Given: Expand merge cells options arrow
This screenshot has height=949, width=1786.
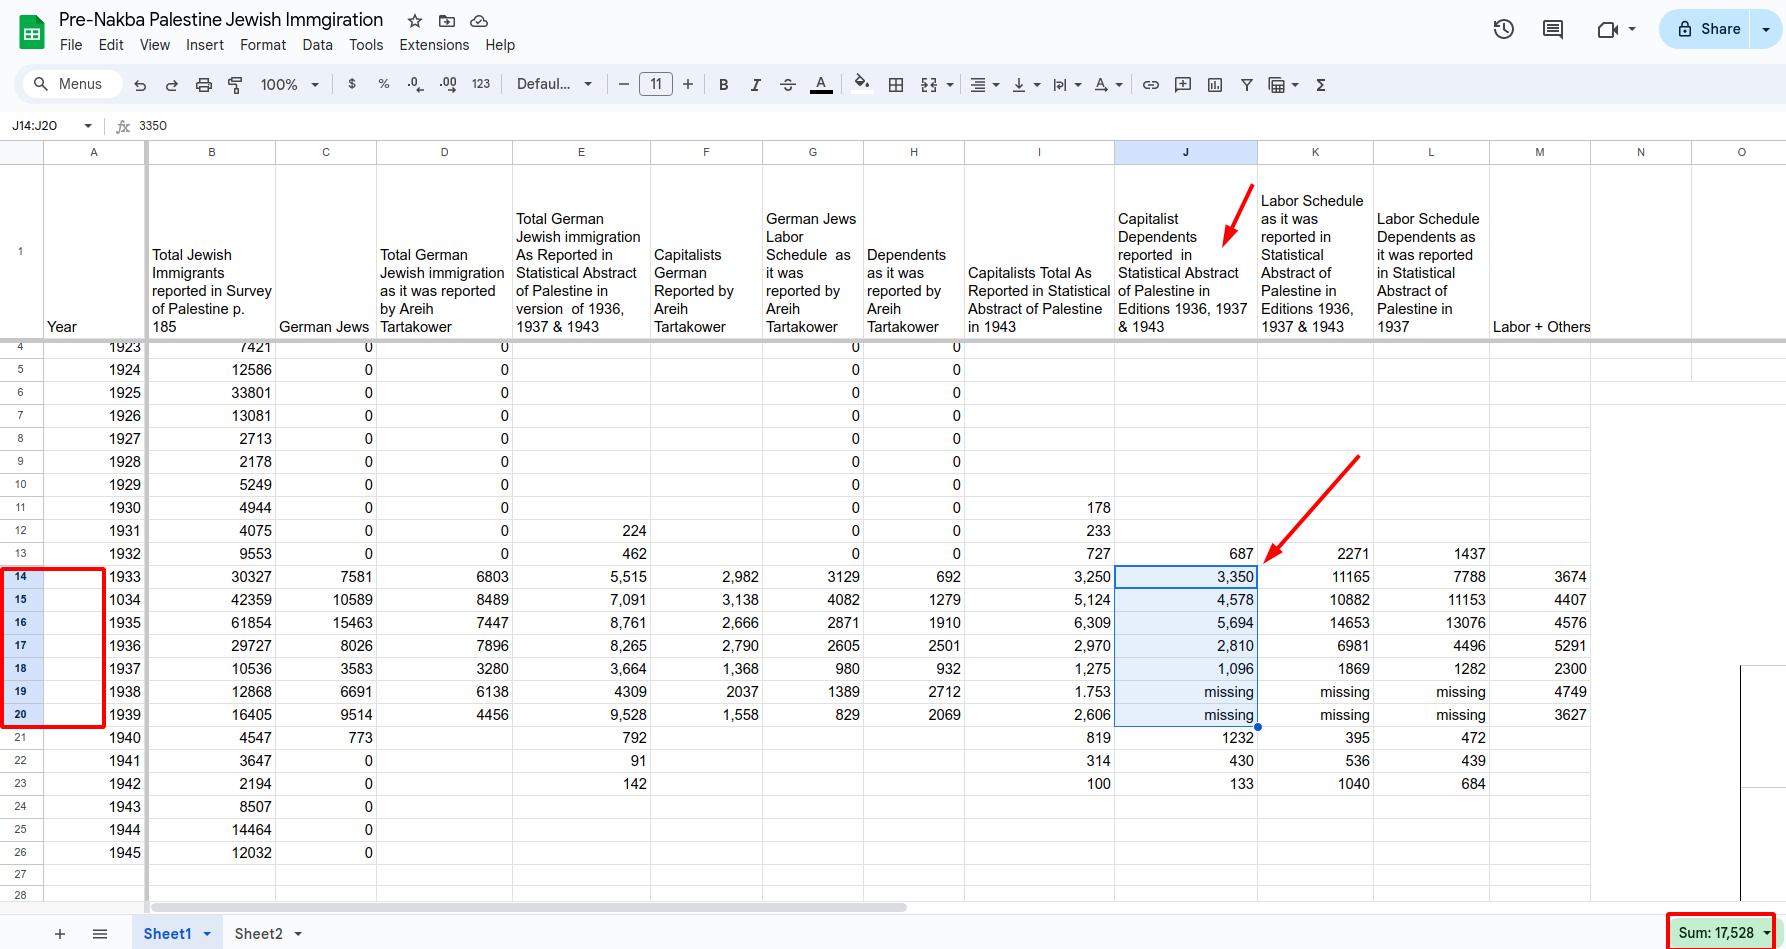Looking at the screenshot, I should tap(950, 85).
